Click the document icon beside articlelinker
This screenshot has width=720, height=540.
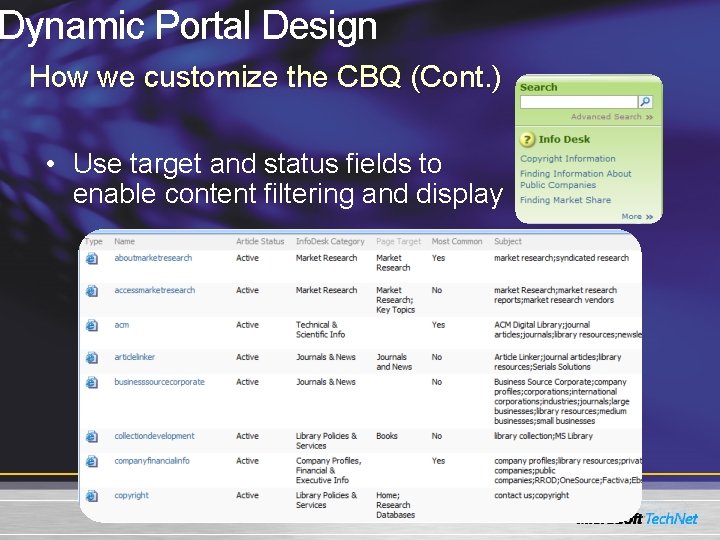tap(92, 358)
